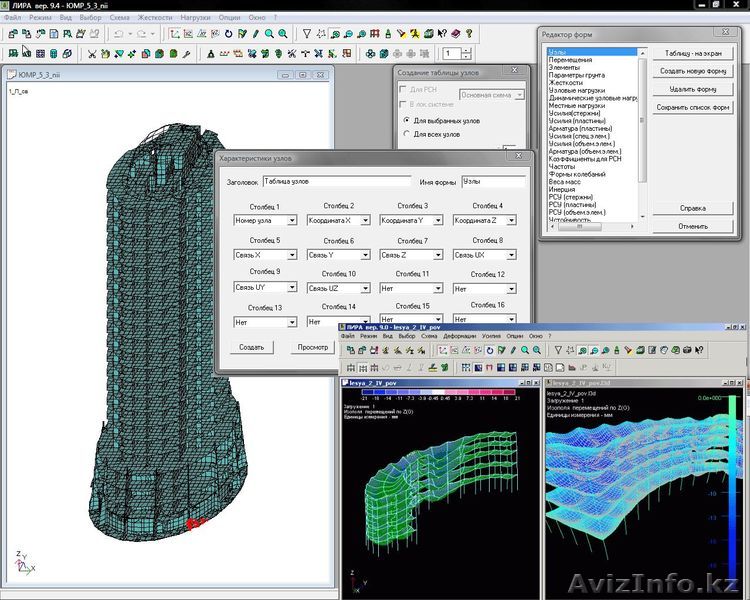This screenshot has height=600, width=750.
Task: Open the Столбец 1 'Номер узла' dropdown
Action: coord(292,221)
